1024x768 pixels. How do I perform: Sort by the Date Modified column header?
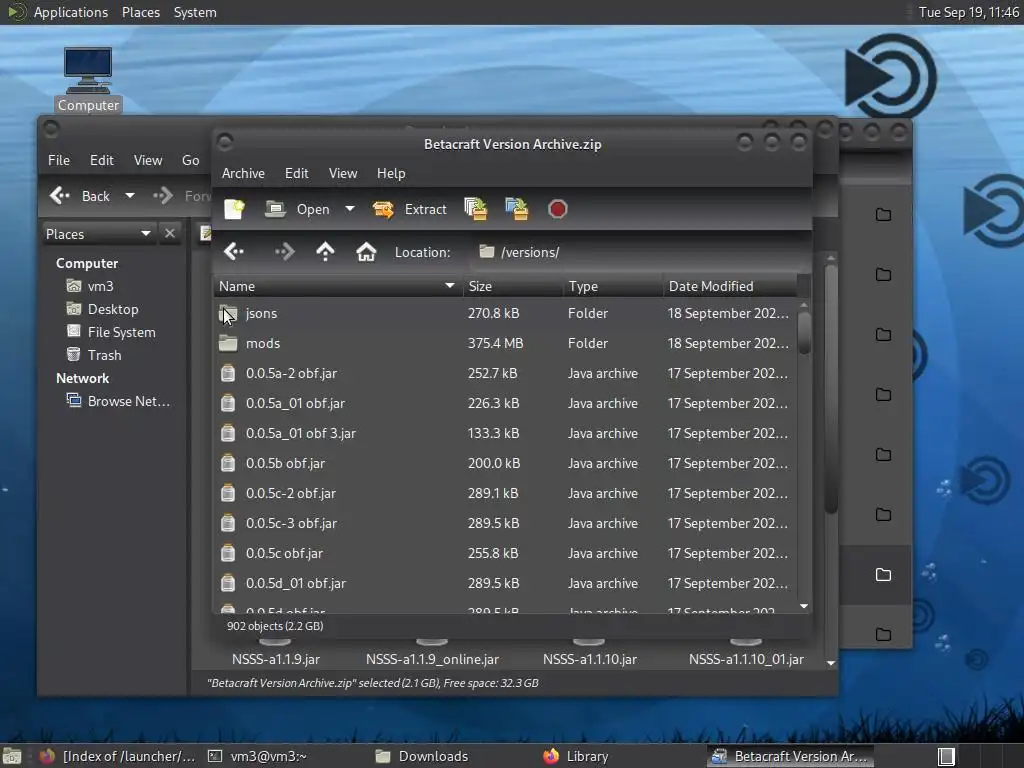pos(729,286)
